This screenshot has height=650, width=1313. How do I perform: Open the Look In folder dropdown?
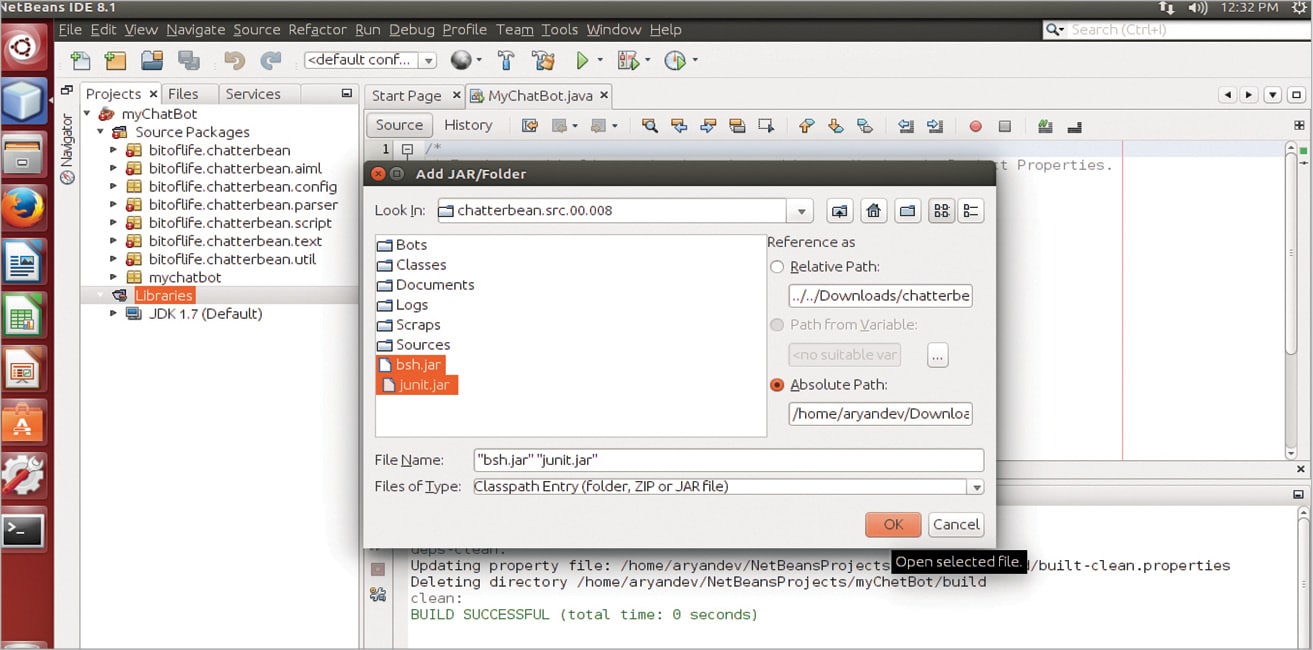point(799,211)
